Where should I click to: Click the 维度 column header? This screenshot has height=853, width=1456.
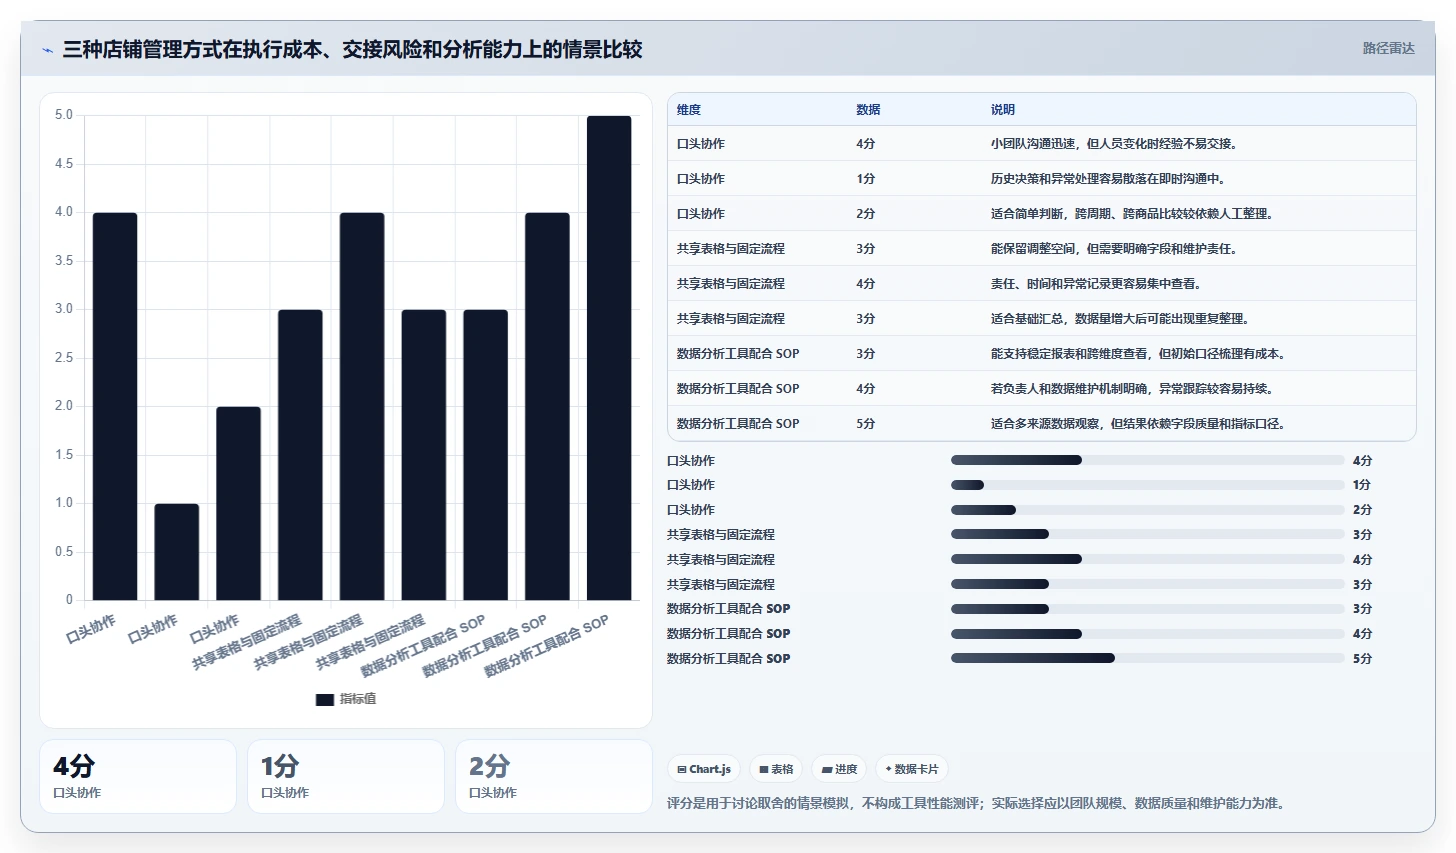click(689, 110)
